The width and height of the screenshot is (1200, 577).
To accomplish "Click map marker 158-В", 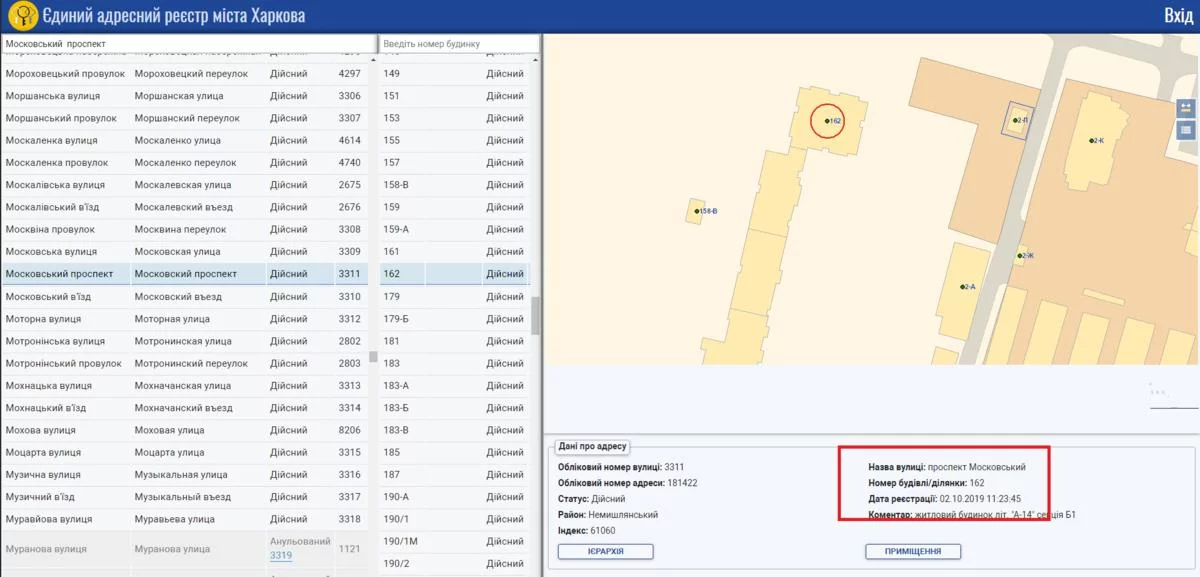I will (x=697, y=211).
